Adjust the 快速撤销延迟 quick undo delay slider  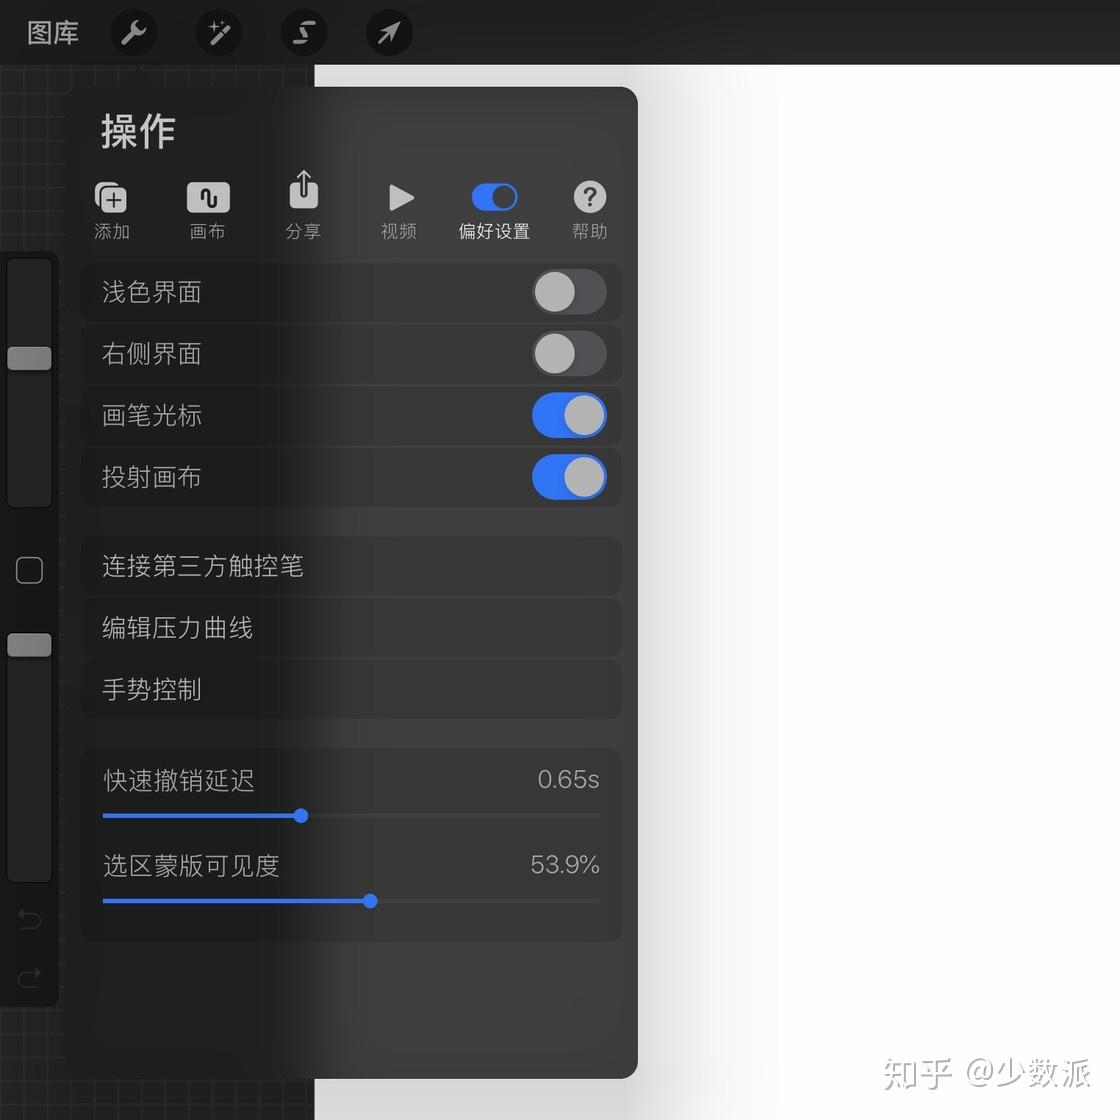click(301, 816)
